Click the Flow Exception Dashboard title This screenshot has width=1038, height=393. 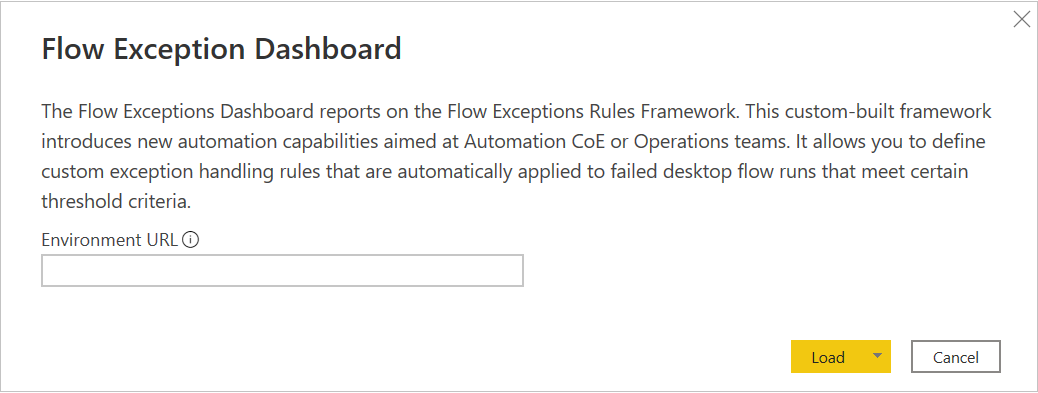click(x=221, y=49)
